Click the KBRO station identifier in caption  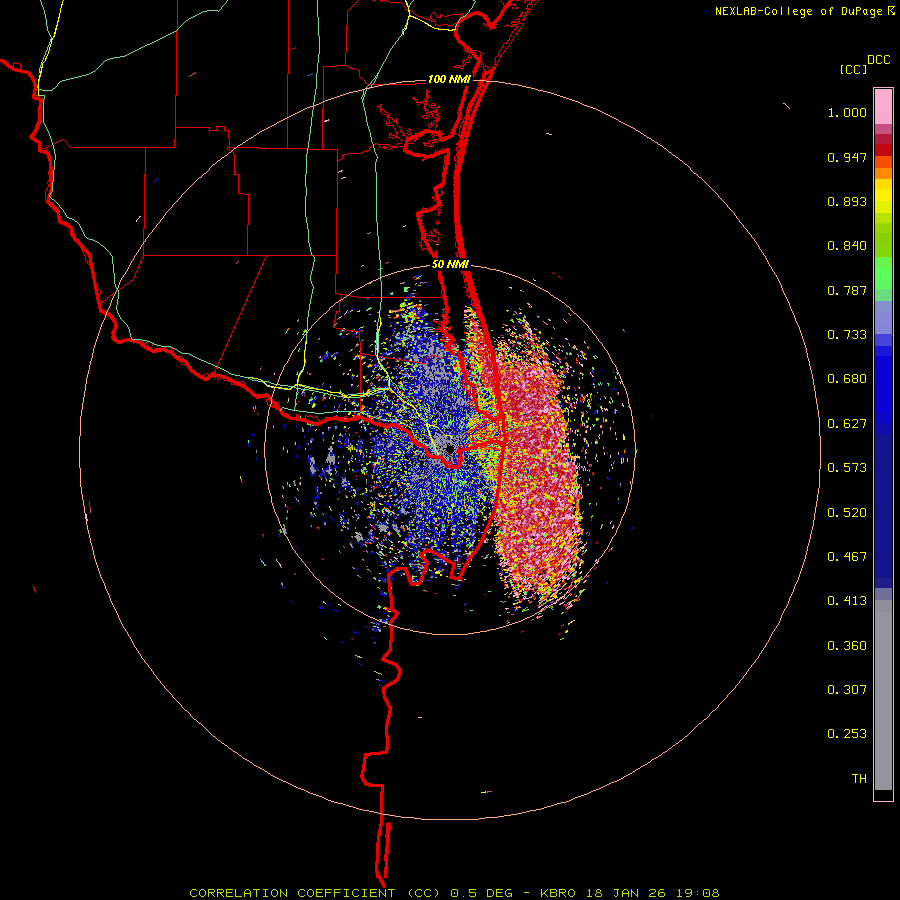pos(560,893)
